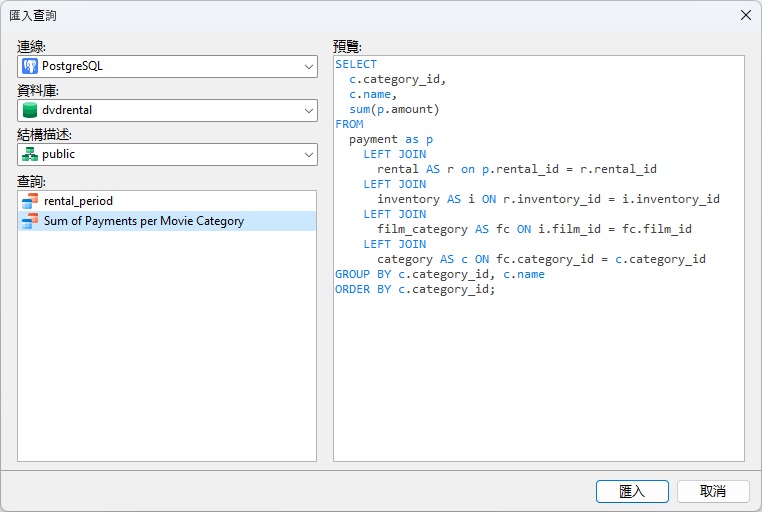Click the PostgreSQL elephant icon in connection field
The width and height of the screenshot is (762, 512).
click(30, 66)
